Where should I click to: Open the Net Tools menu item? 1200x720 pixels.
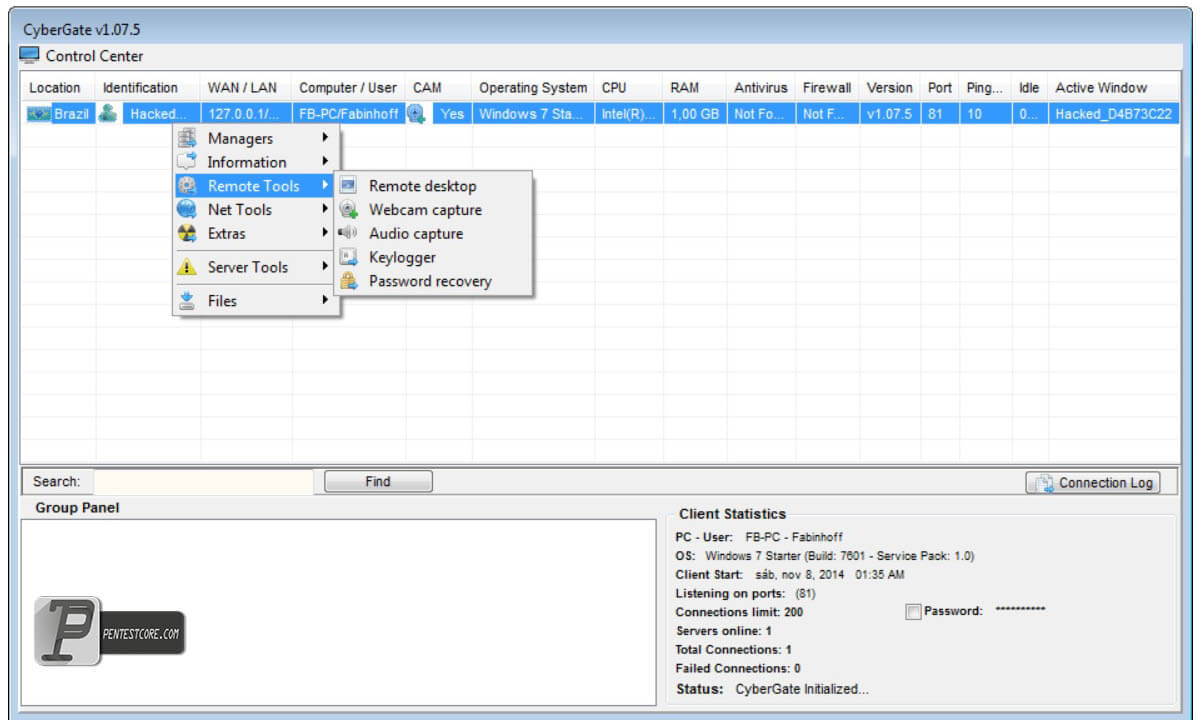tap(255, 209)
